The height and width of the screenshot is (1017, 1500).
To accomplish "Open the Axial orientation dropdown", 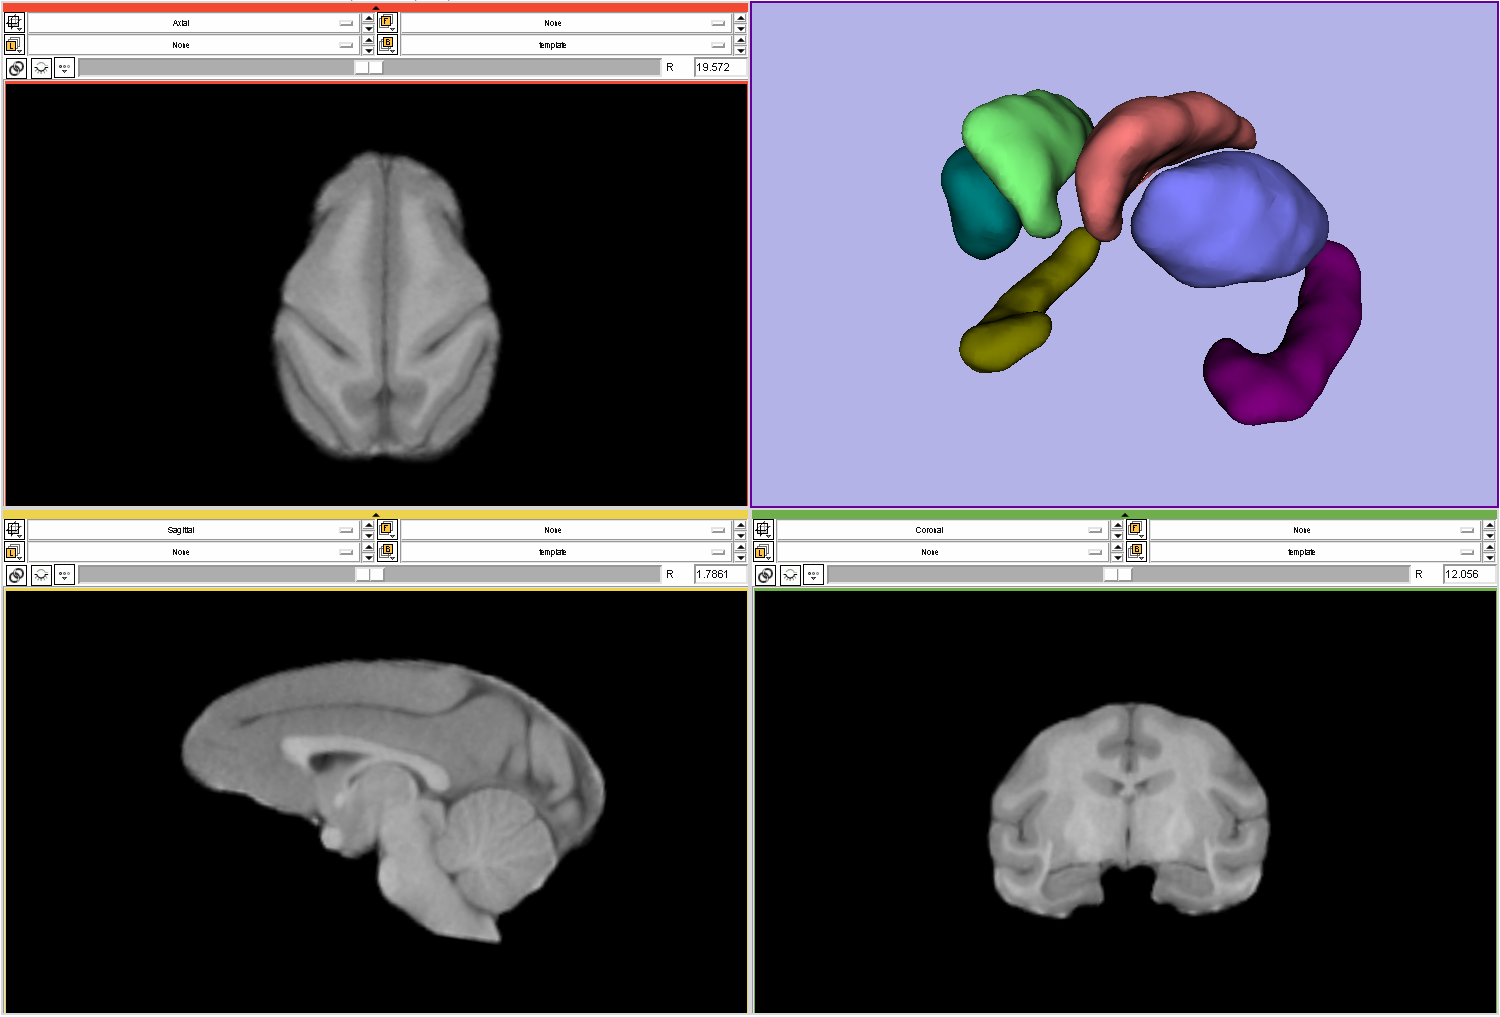I will 192,23.
